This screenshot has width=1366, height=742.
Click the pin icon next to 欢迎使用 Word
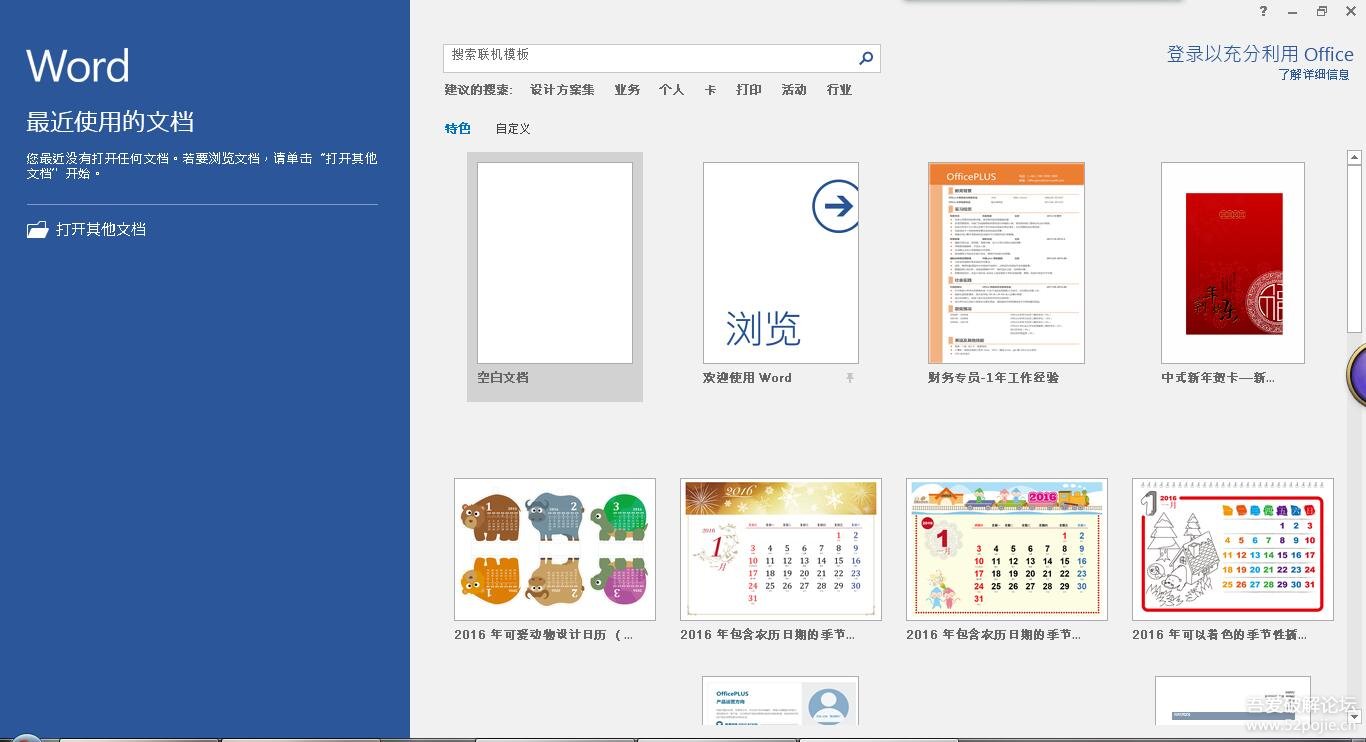point(850,378)
